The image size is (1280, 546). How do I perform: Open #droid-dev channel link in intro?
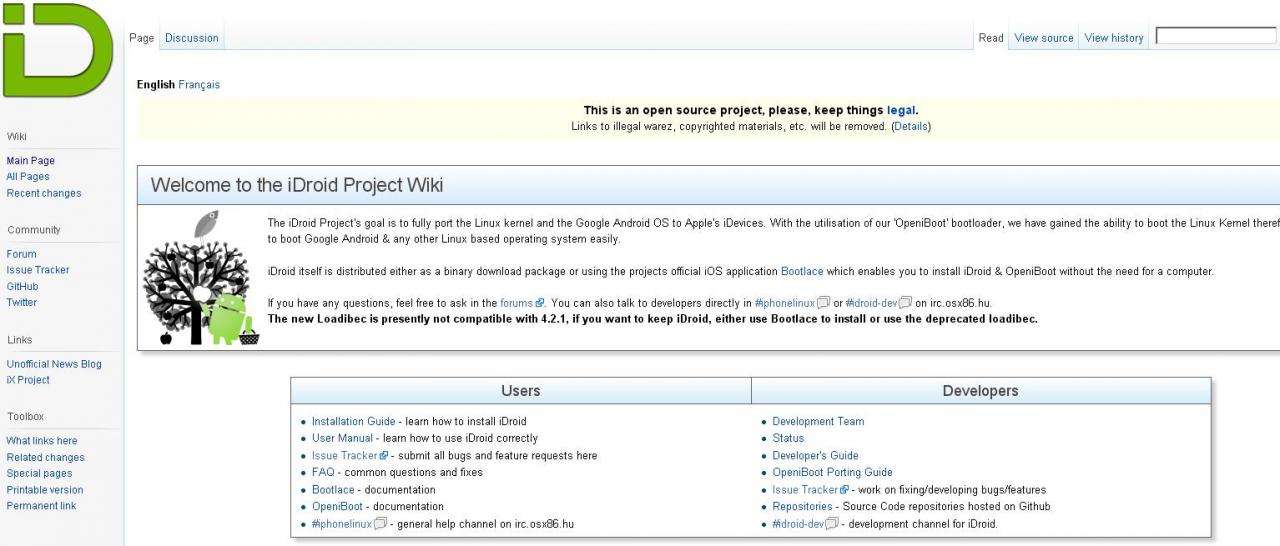(x=872, y=303)
